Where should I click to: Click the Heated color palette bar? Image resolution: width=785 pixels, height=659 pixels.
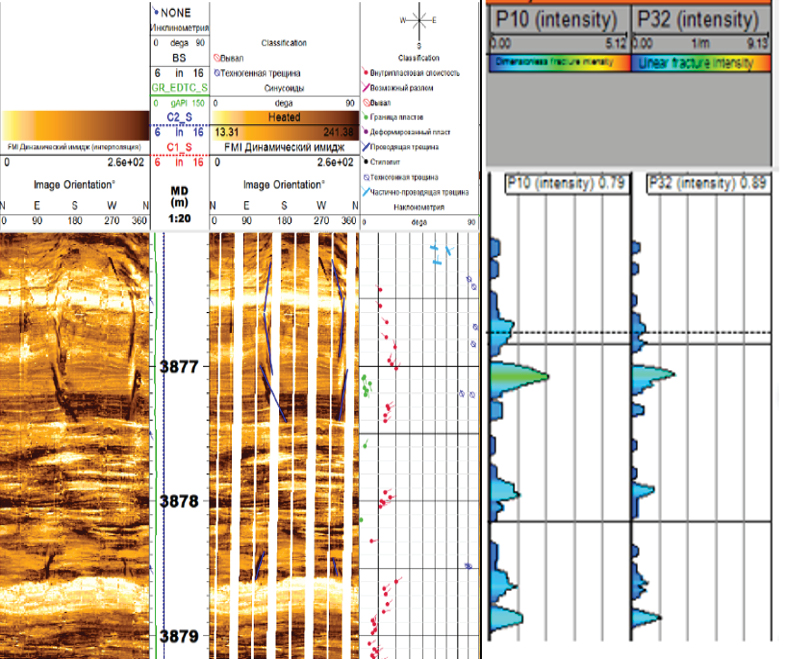(x=284, y=117)
